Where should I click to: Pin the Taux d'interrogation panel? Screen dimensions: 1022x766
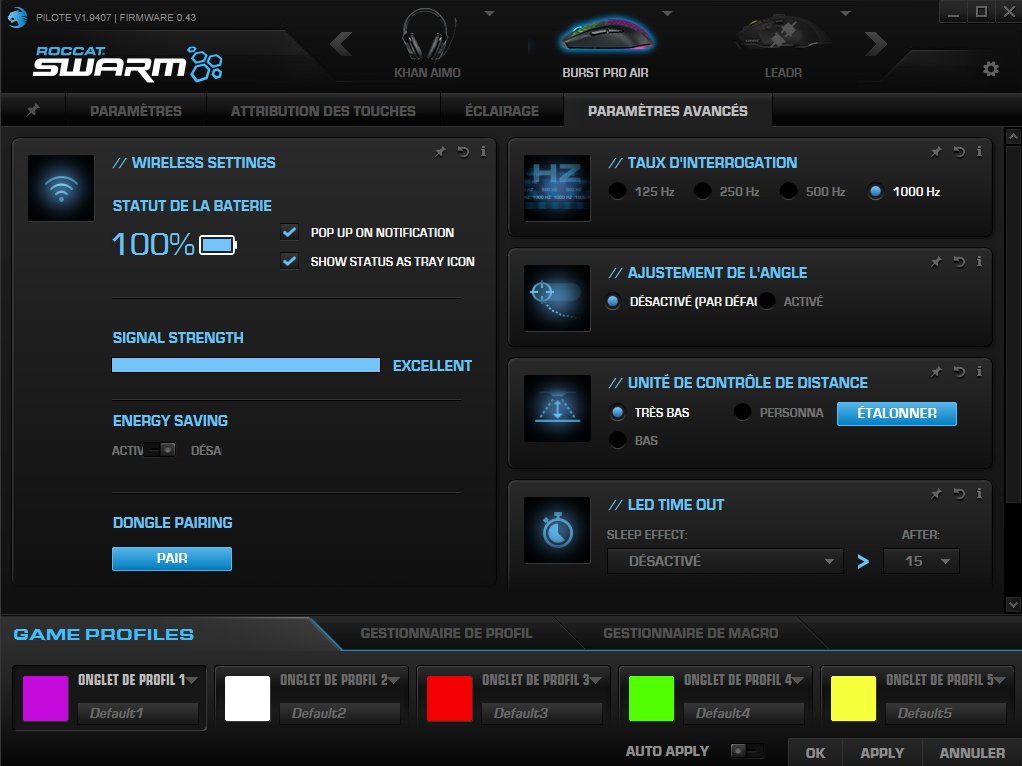[936, 152]
